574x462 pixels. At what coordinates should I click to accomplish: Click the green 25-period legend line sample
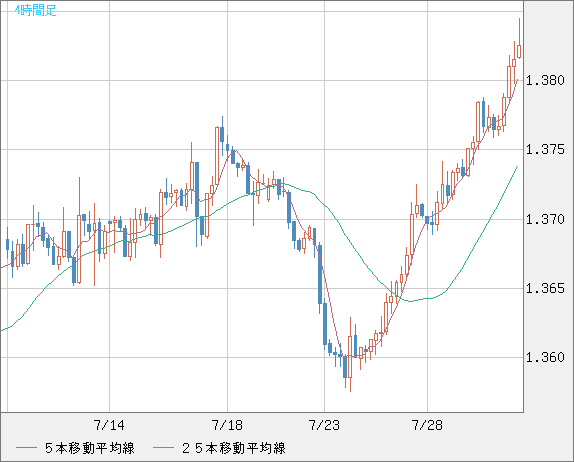(163, 448)
